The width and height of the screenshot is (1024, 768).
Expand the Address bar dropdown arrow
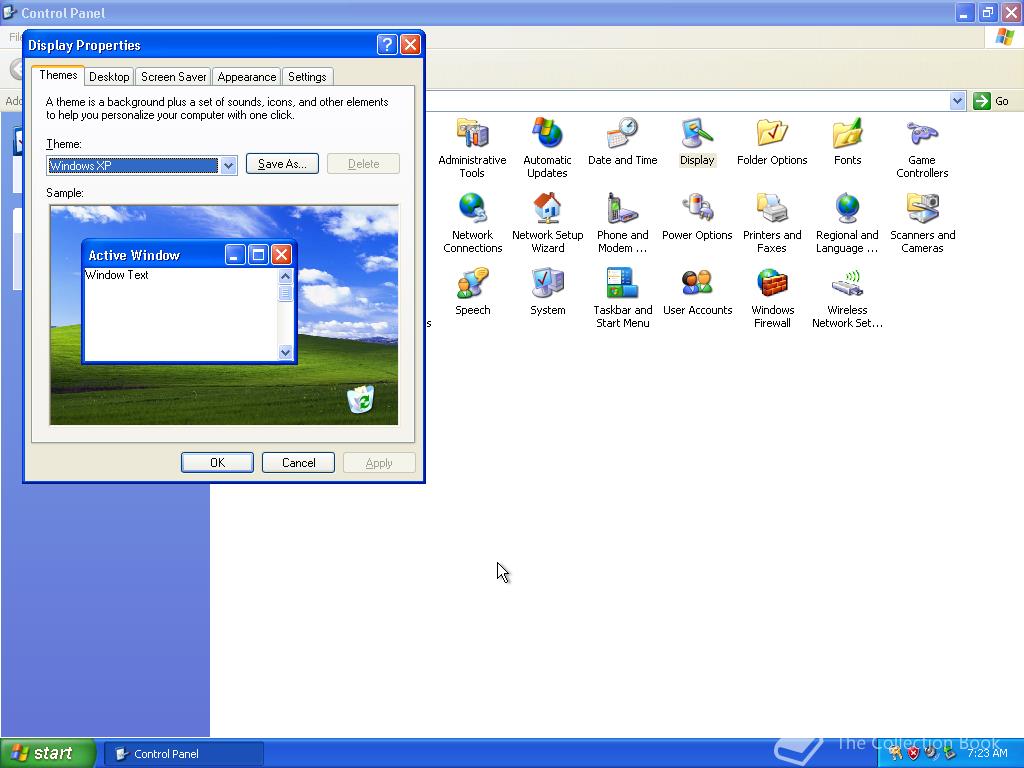click(x=957, y=101)
